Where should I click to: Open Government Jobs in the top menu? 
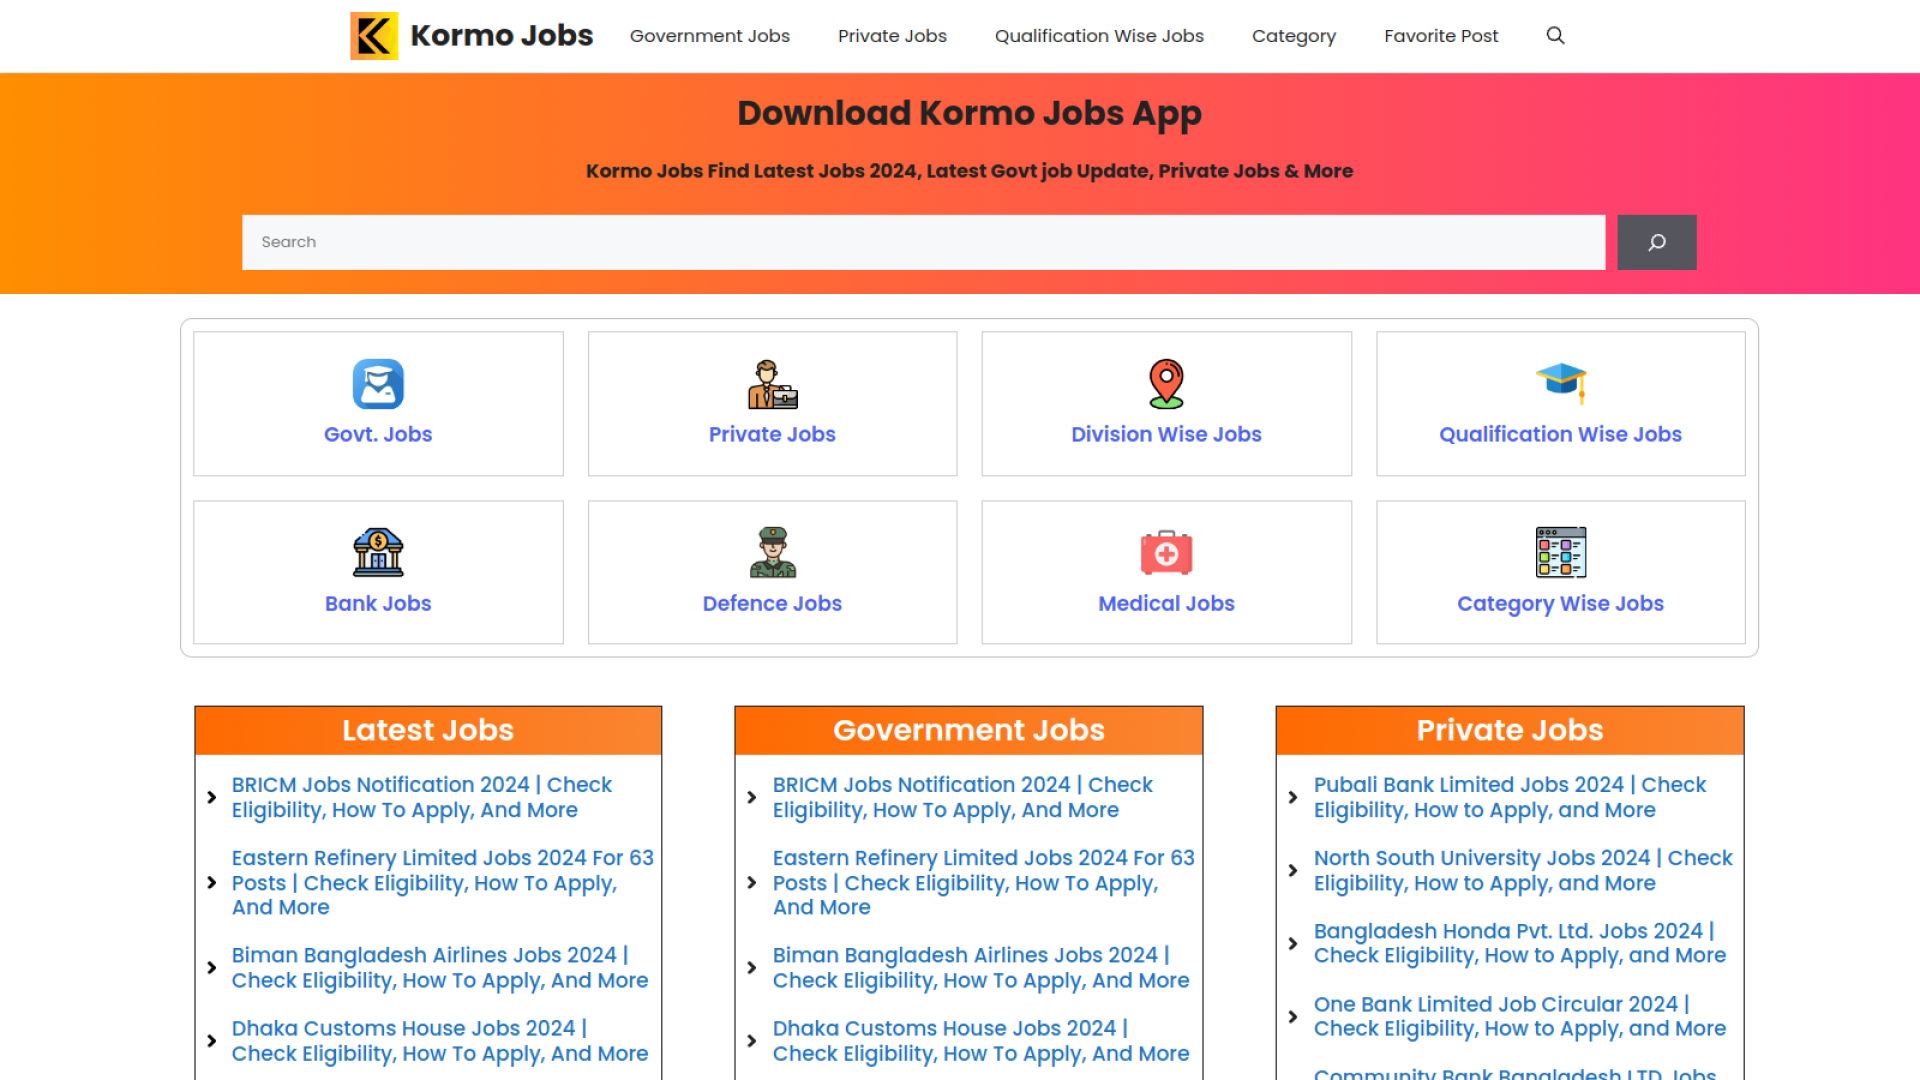[709, 36]
